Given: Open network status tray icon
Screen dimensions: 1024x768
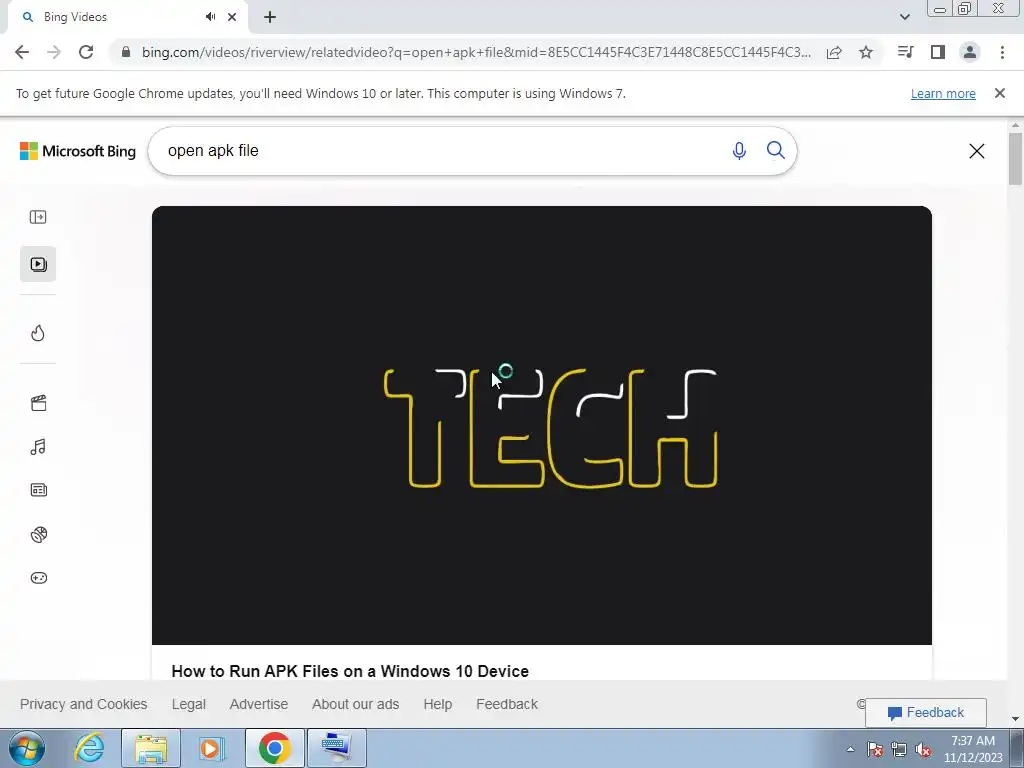Looking at the screenshot, I should 899,749.
